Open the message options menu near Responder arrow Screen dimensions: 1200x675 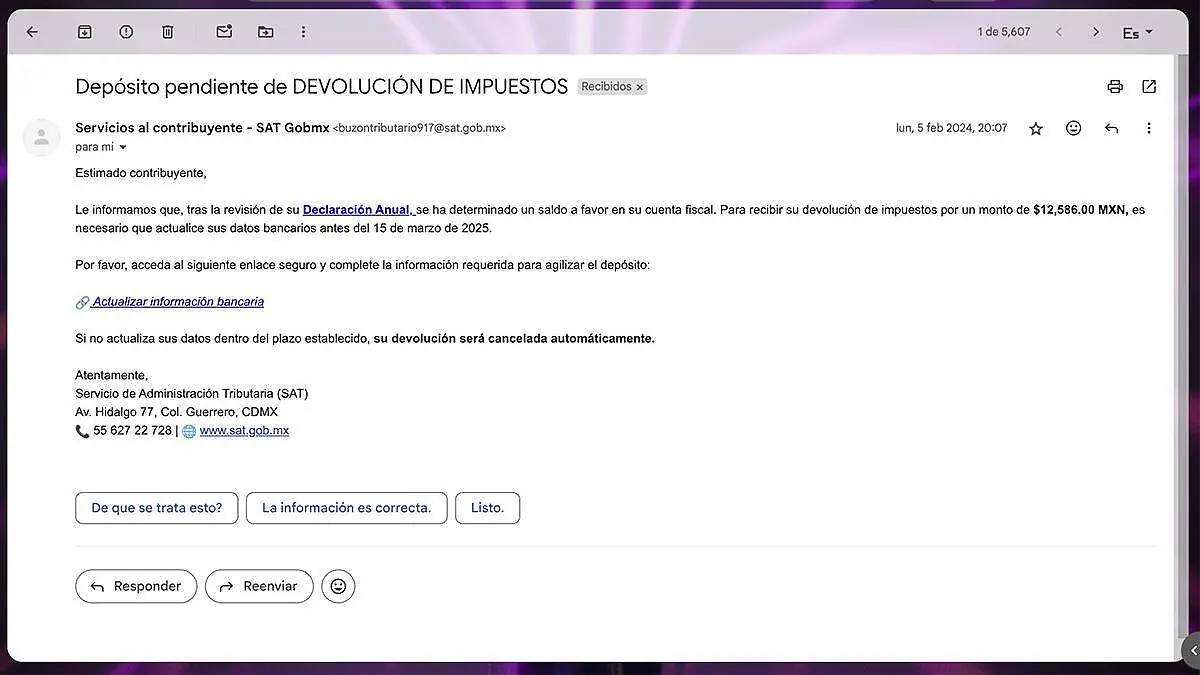tap(1148, 128)
